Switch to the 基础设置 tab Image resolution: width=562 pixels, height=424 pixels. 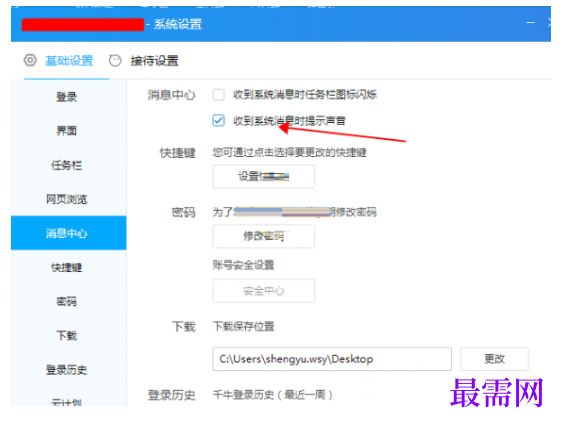69,61
